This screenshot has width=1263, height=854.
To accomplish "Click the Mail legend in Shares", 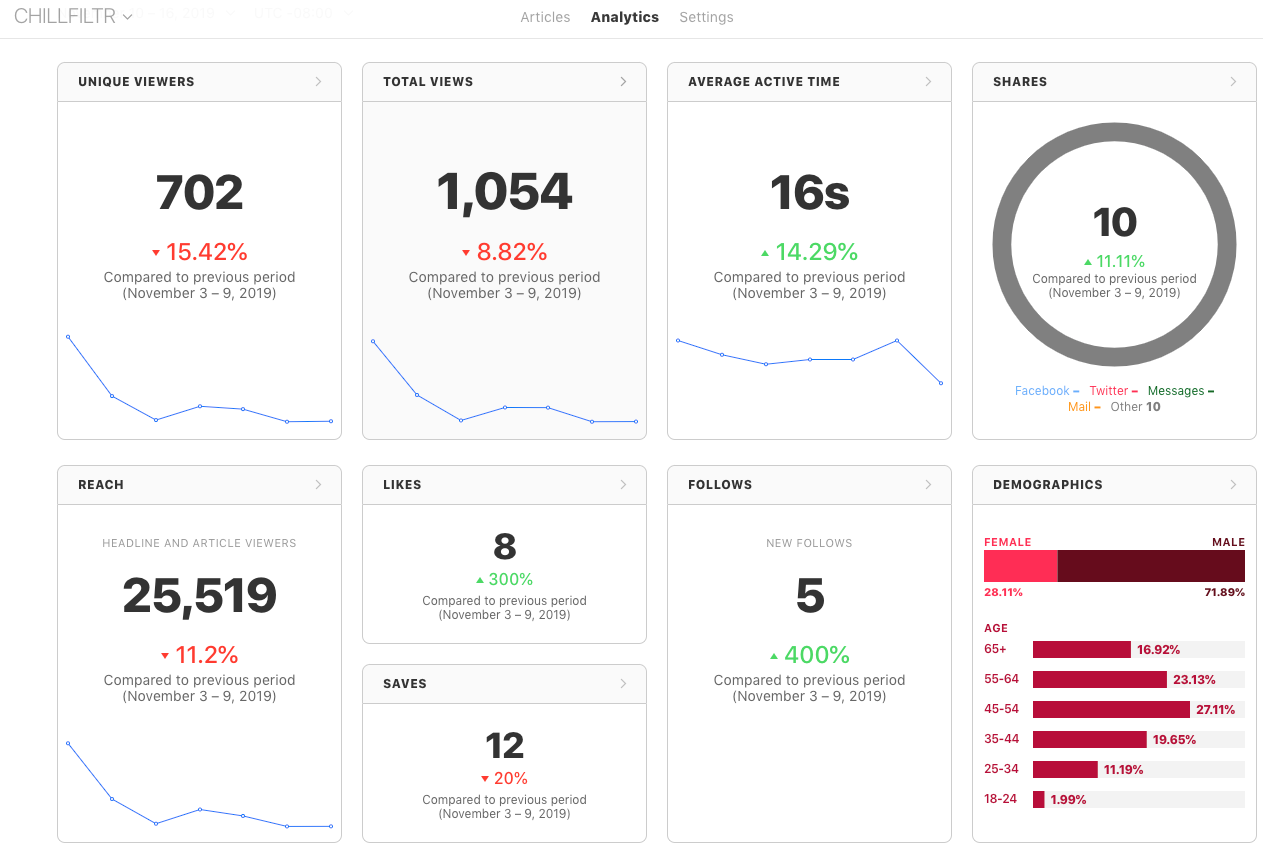I will (x=1084, y=407).
